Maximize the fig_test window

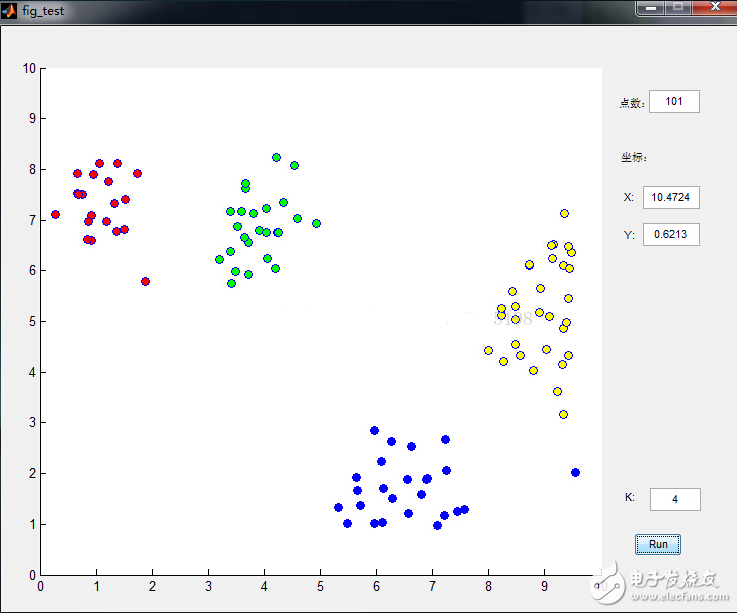click(679, 7)
